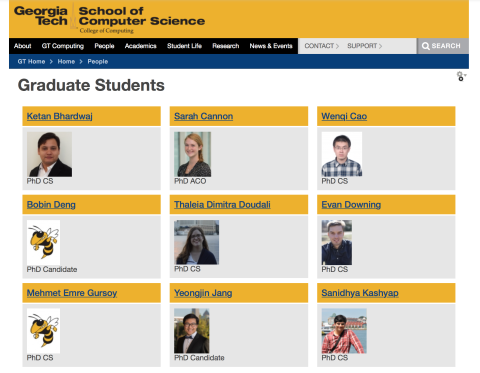Open the gear settings icon near title

pos(460,76)
